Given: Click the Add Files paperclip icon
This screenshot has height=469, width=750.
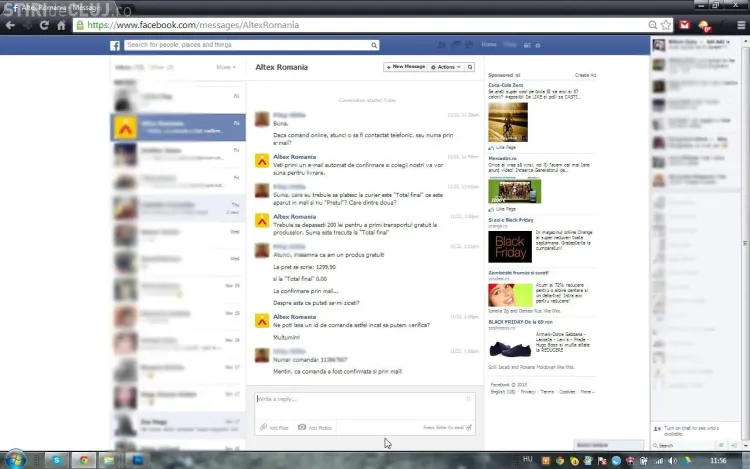Looking at the screenshot, I should tap(262, 428).
